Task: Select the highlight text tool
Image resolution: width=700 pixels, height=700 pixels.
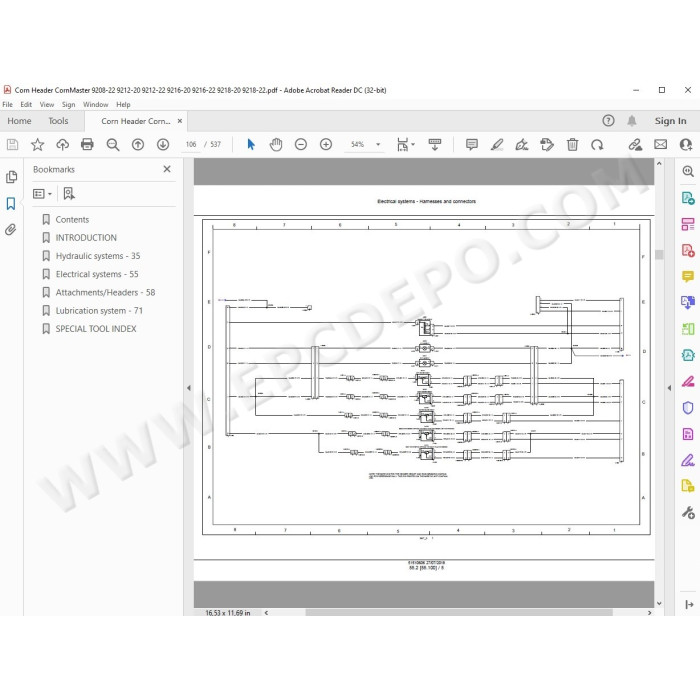Action: tap(497, 144)
